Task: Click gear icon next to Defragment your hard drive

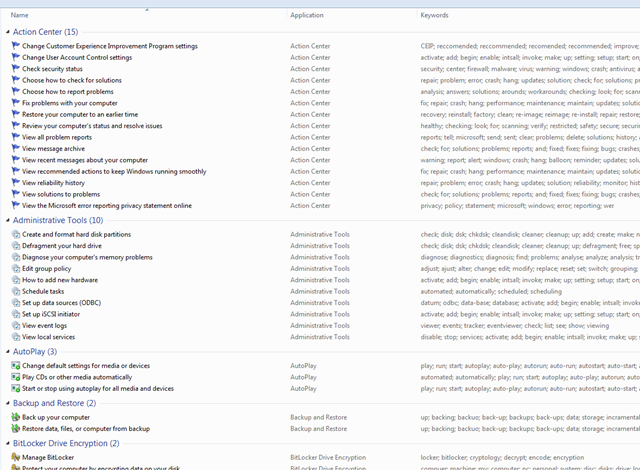Action: coord(16,246)
